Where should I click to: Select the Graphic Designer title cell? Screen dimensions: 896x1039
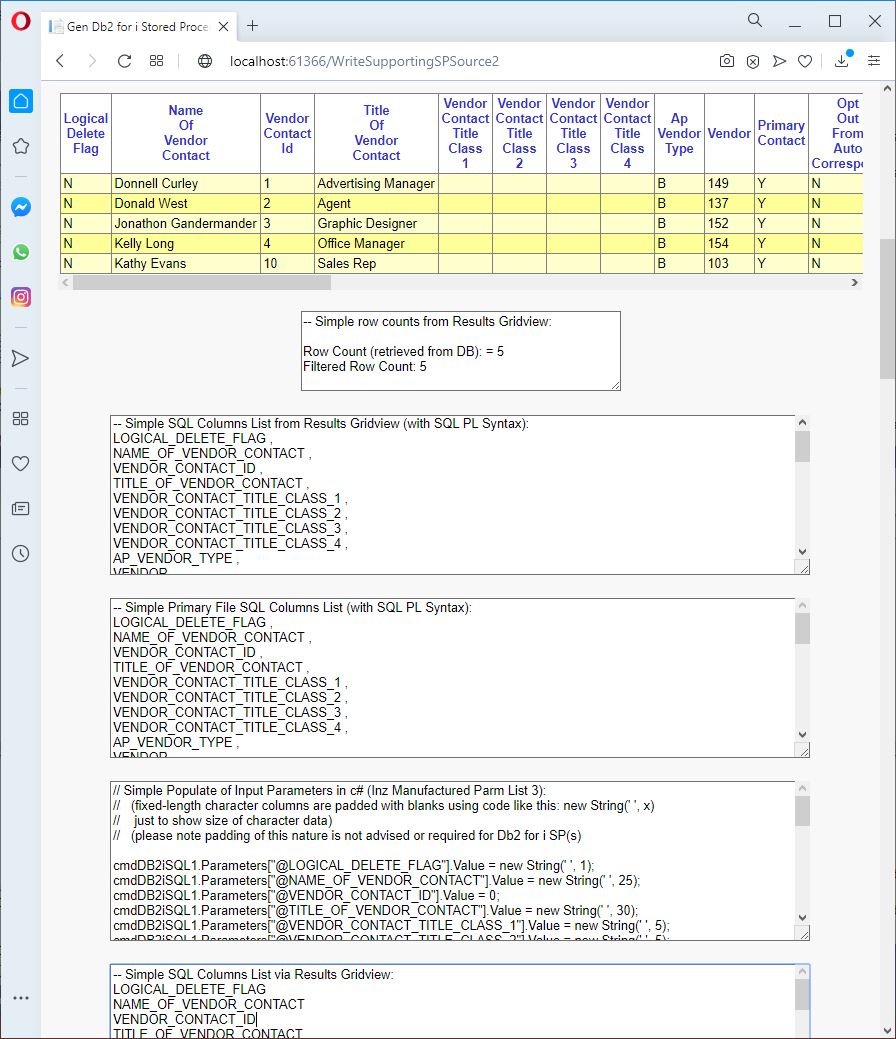376,223
